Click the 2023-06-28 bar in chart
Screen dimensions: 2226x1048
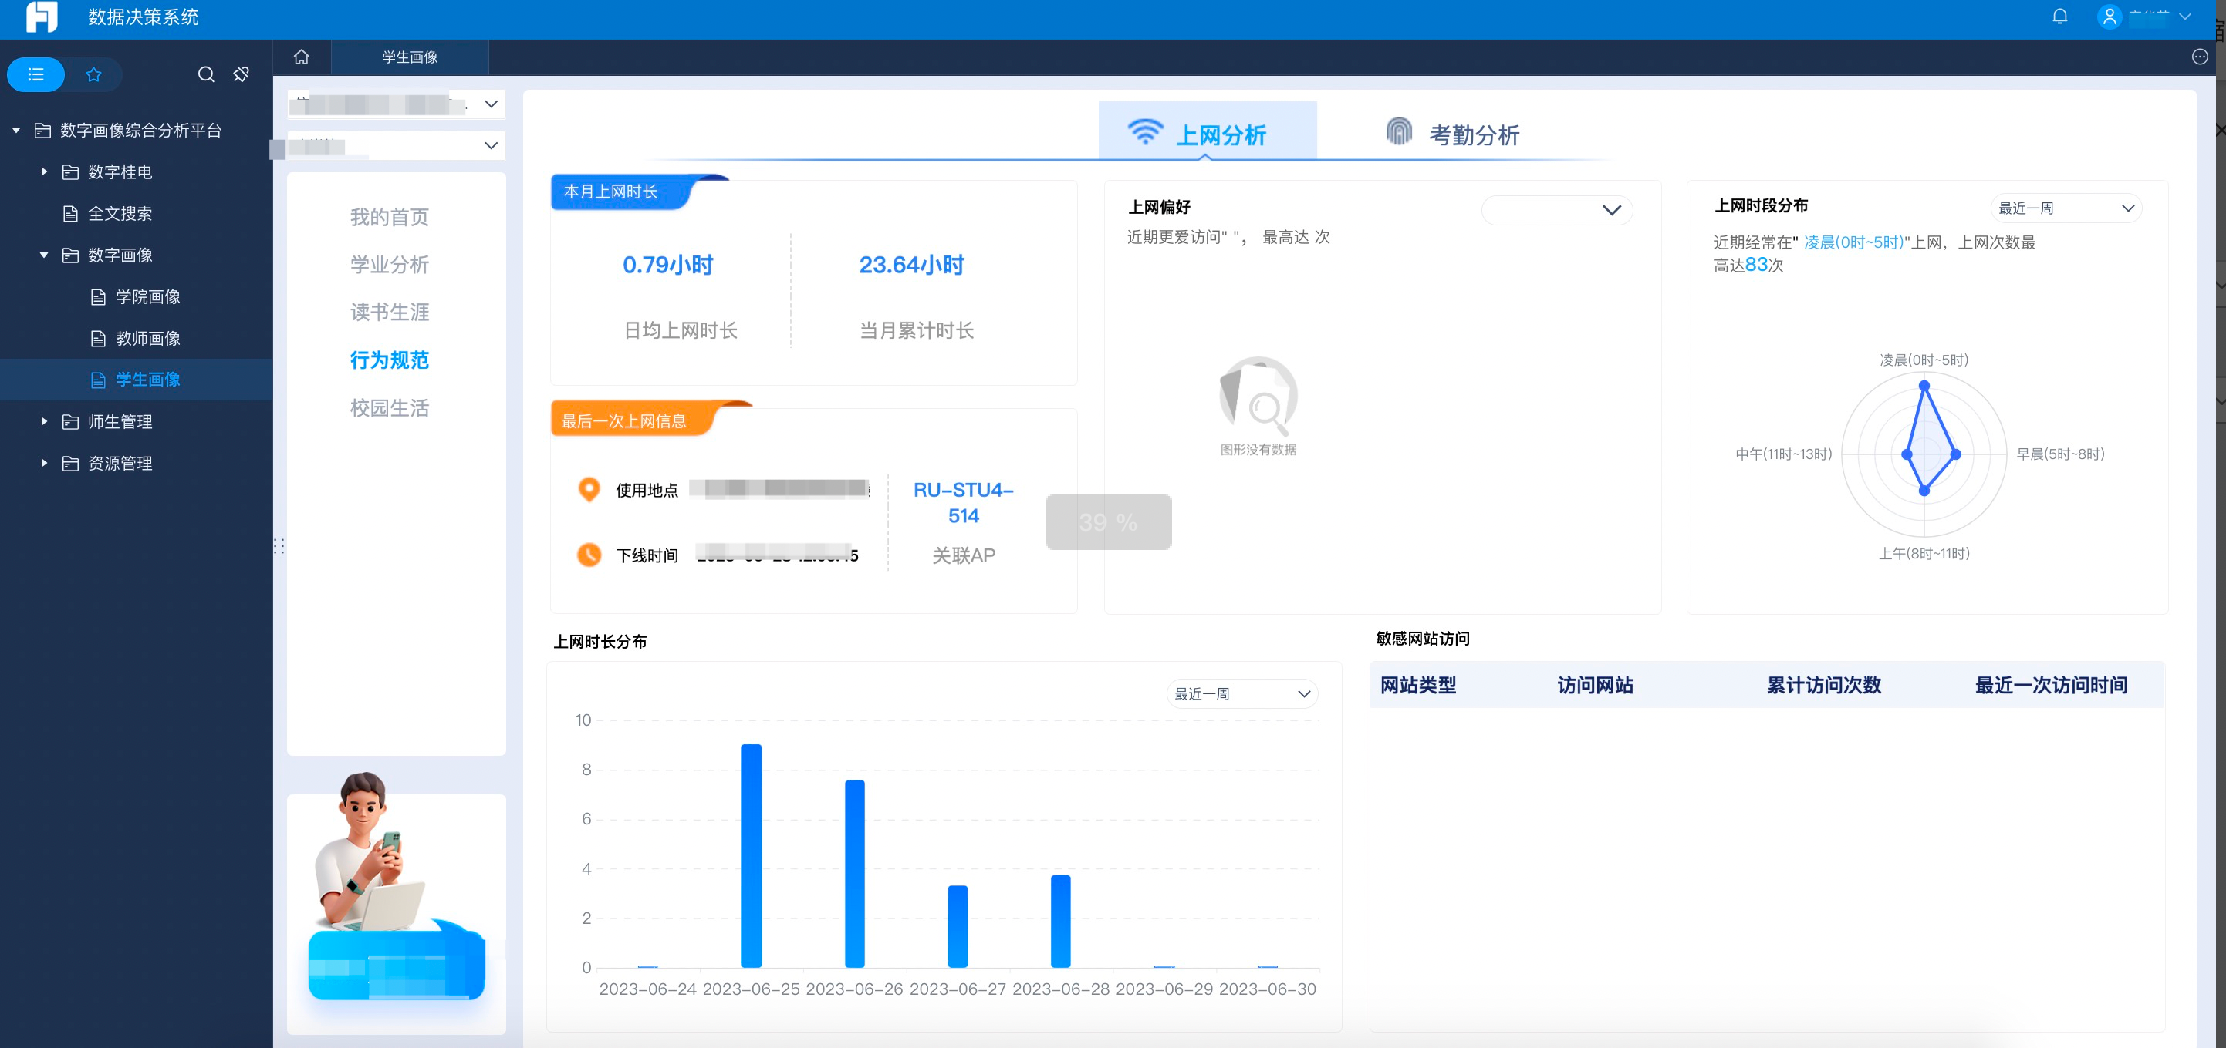(x=1060, y=921)
